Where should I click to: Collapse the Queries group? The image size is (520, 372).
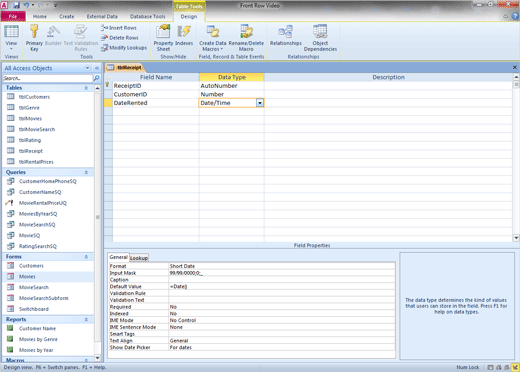click(x=86, y=172)
